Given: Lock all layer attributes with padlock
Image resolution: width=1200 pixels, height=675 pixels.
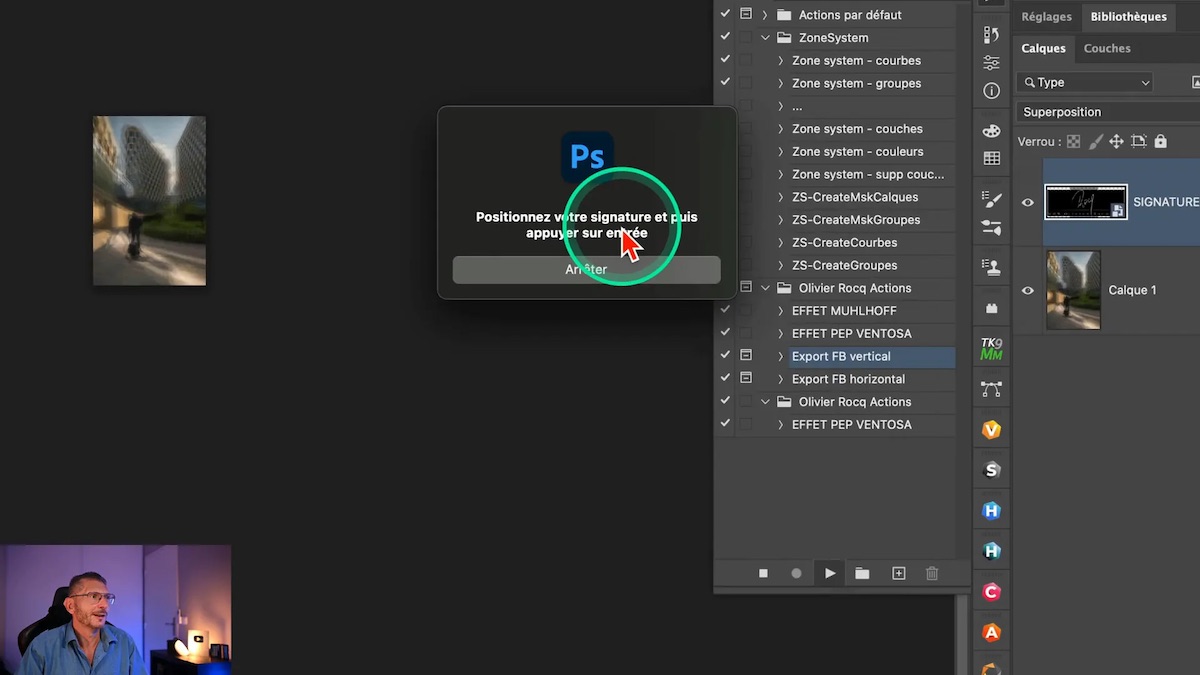Looking at the screenshot, I should pos(1160,142).
